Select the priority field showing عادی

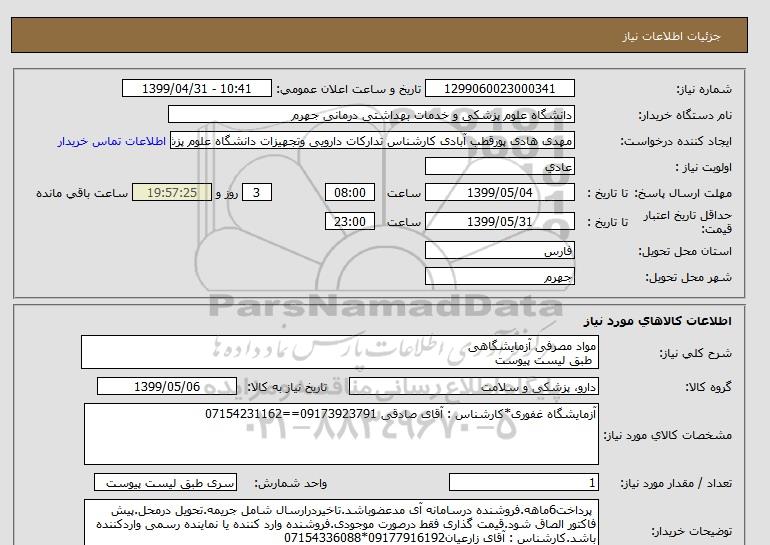point(499,166)
